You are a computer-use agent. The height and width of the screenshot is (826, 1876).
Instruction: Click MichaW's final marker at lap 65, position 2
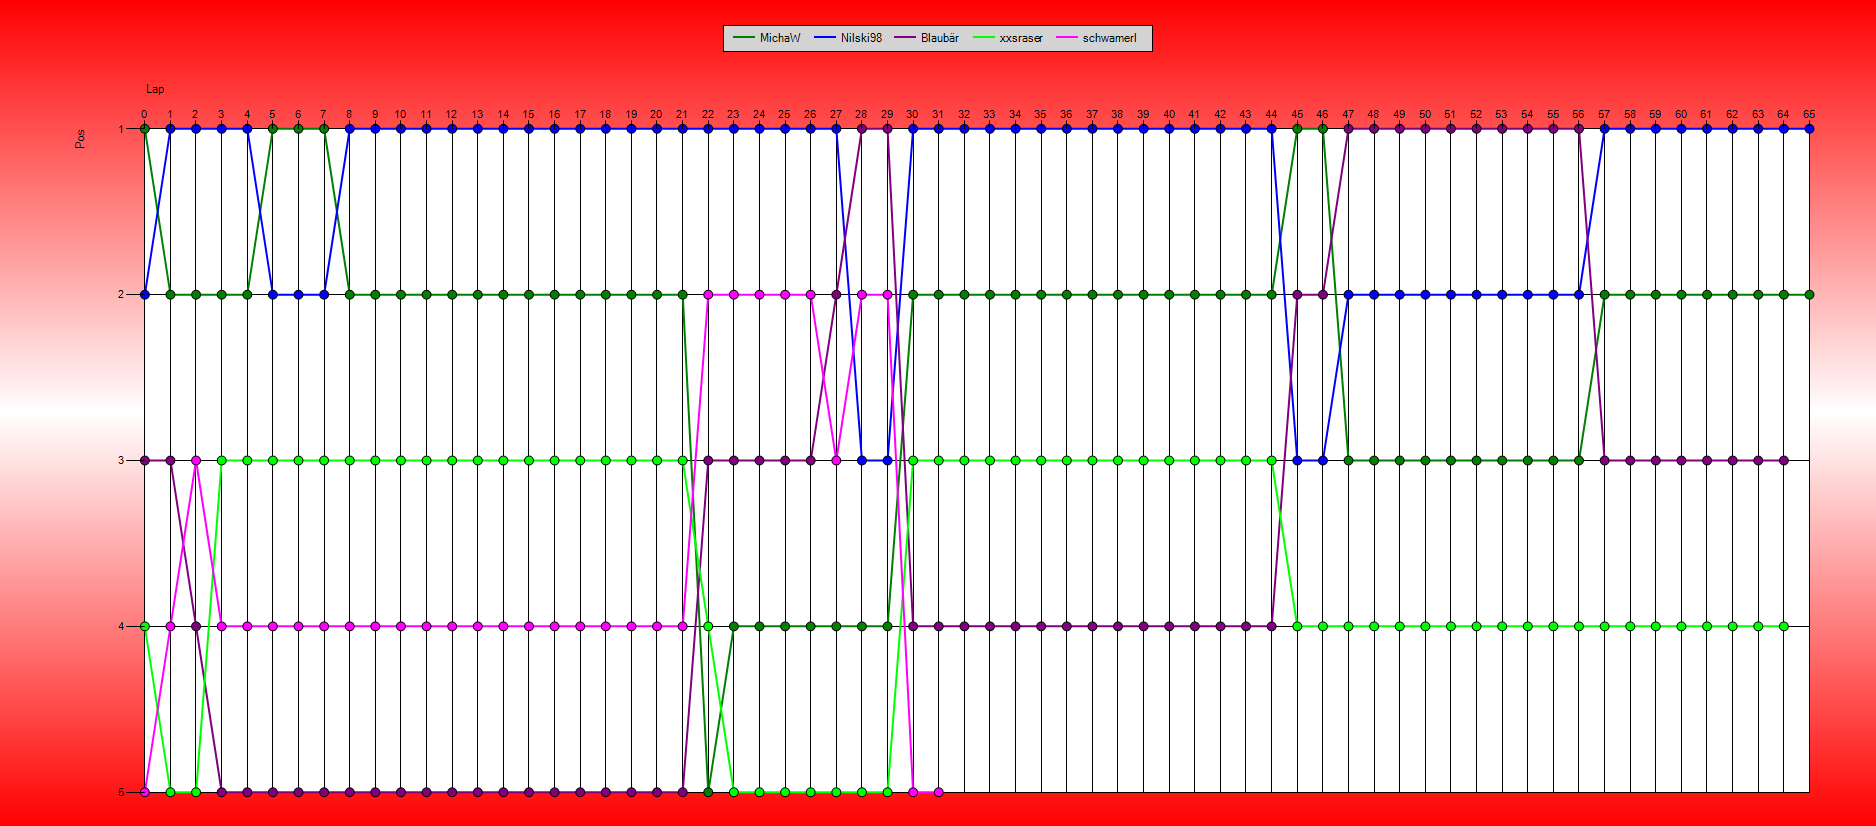[x=1809, y=295]
